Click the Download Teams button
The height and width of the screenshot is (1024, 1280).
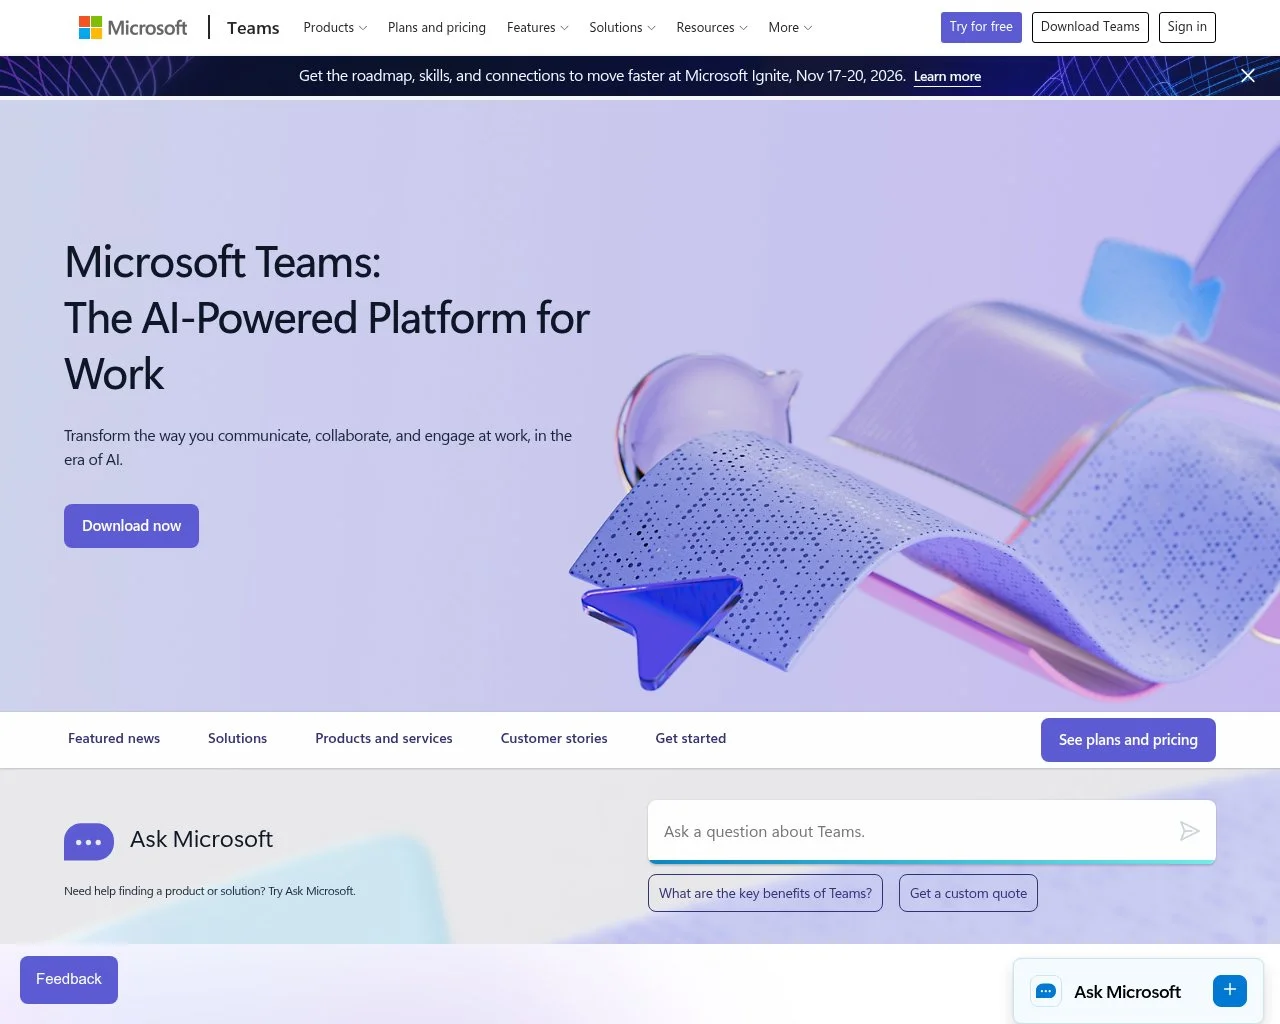click(1090, 27)
